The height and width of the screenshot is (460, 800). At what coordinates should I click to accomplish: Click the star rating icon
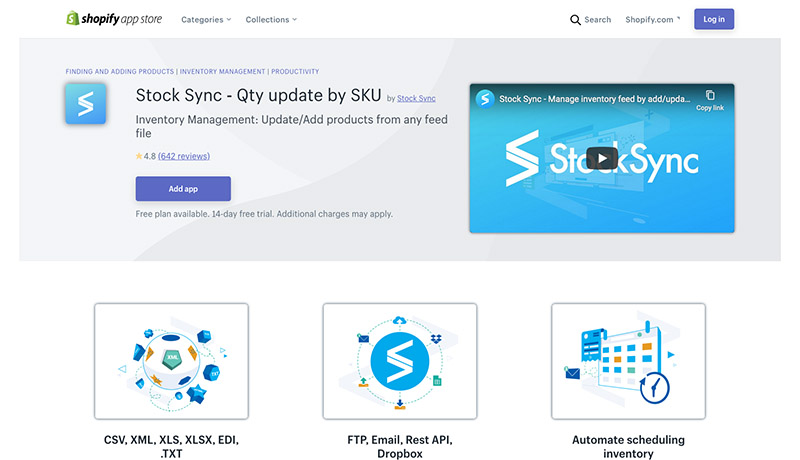(x=139, y=156)
